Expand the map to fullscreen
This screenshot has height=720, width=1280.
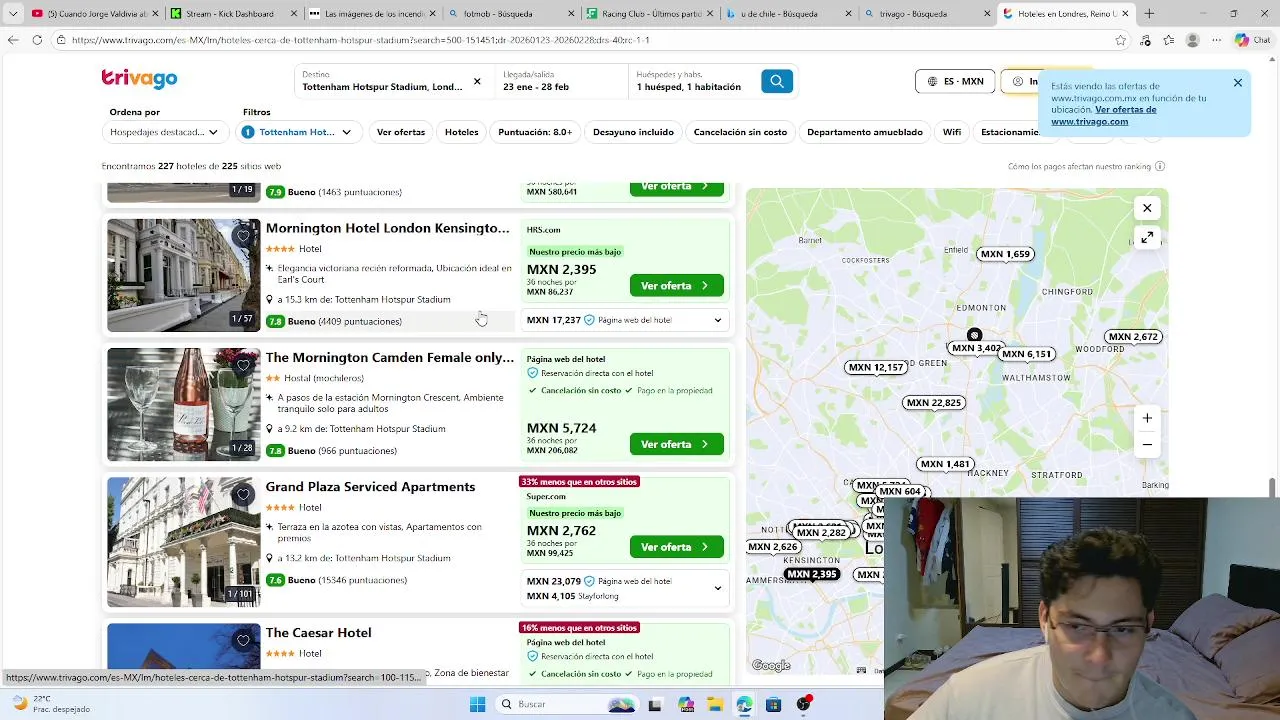(1147, 238)
